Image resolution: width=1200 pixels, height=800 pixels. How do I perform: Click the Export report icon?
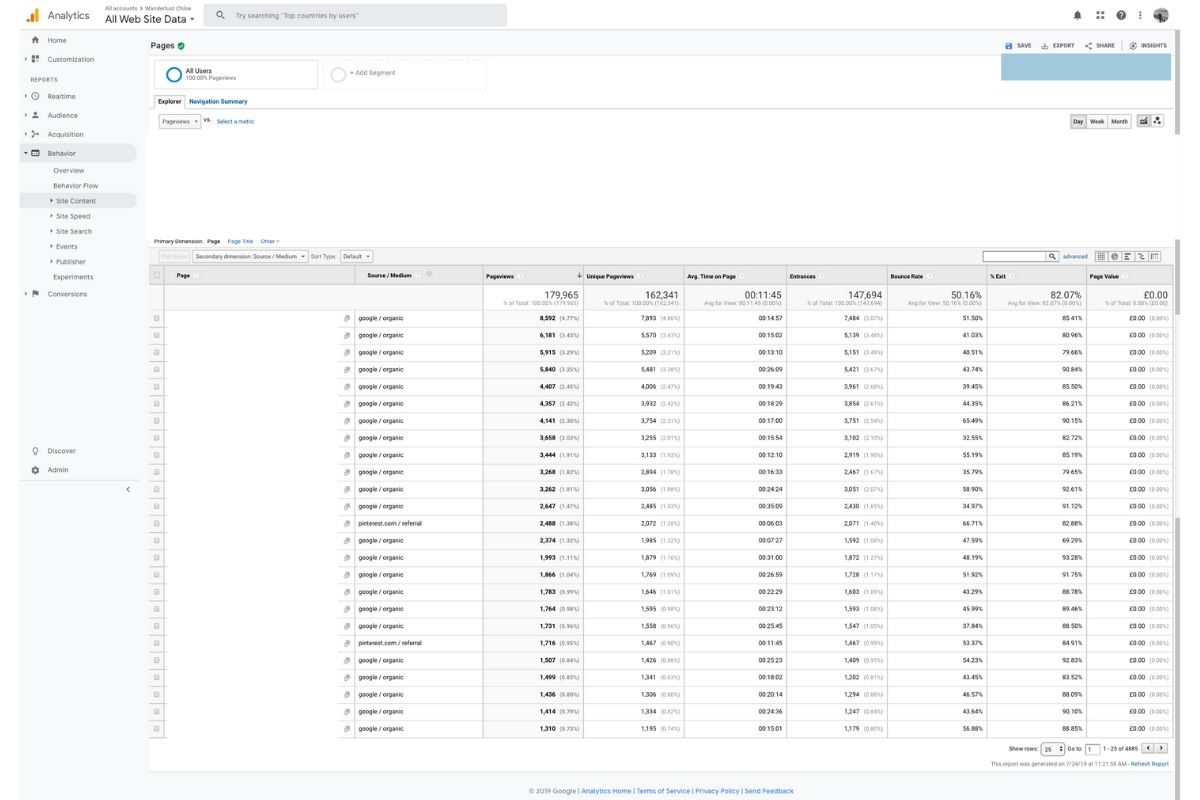(x=1058, y=46)
